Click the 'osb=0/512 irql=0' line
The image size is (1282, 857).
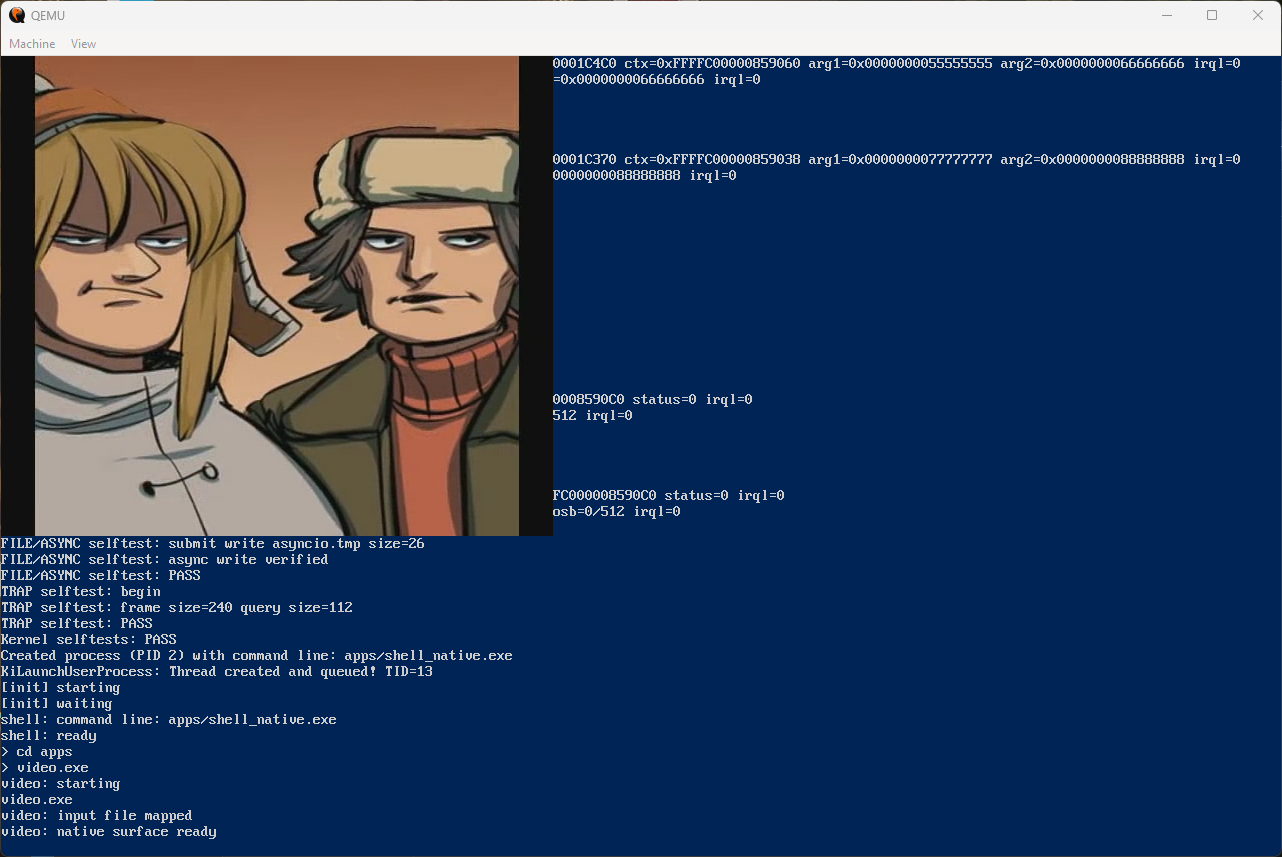click(x=617, y=512)
